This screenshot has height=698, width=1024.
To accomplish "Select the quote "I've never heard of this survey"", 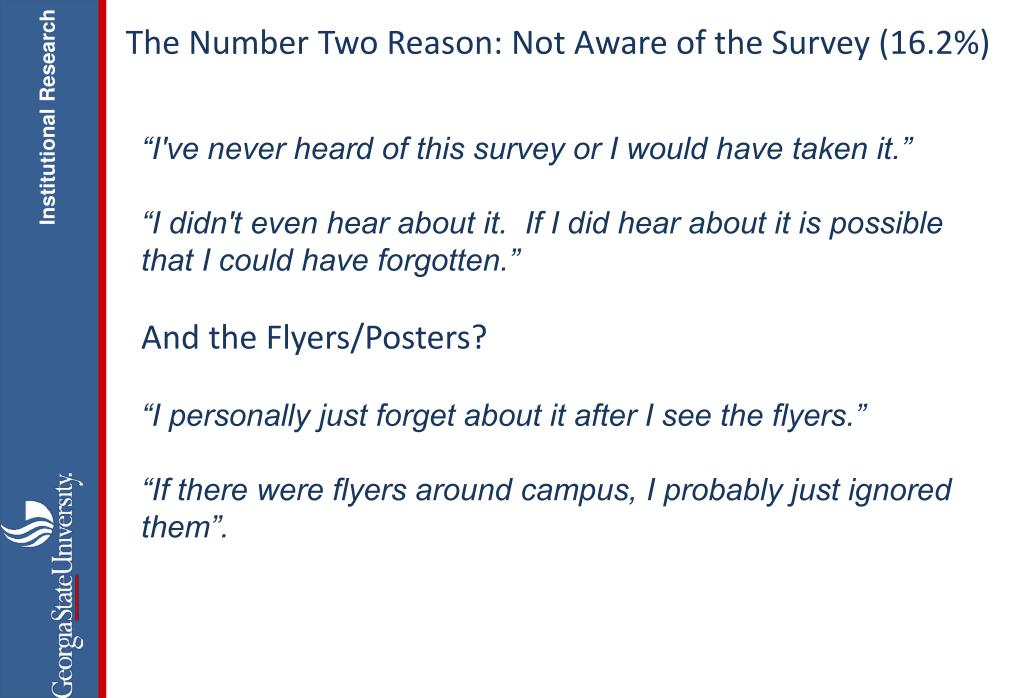I will click(526, 149).
